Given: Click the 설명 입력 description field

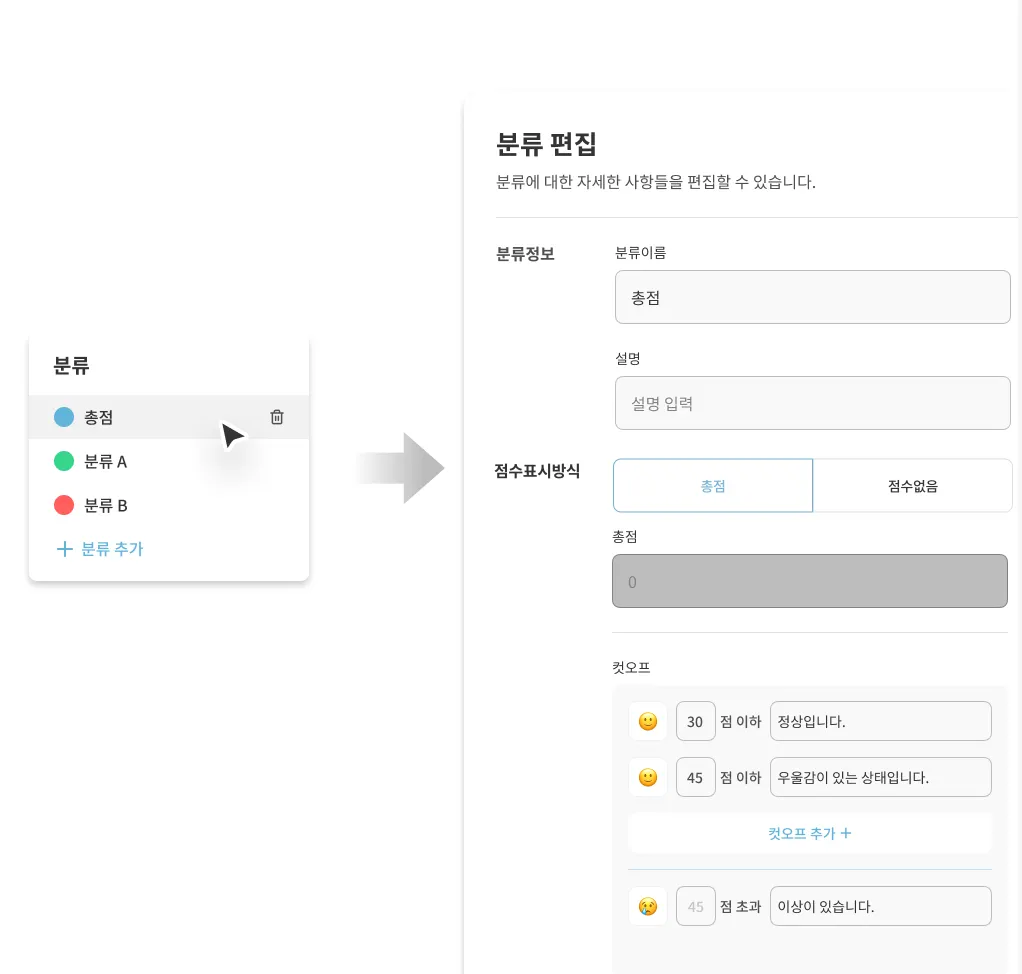Looking at the screenshot, I should [812, 403].
